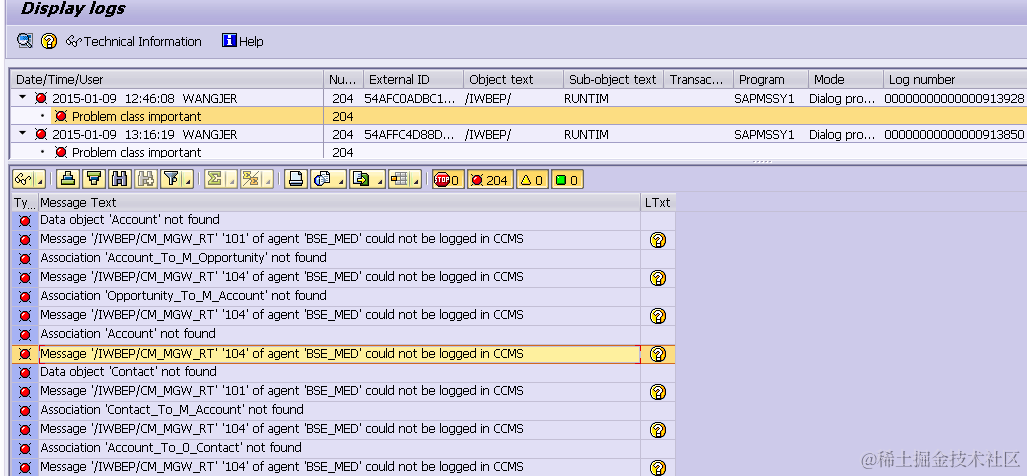Click the Sort descending icon
Image resolution: width=1027 pixels, height=476 pixels.
pyautogui.click(x=94, y=179)
